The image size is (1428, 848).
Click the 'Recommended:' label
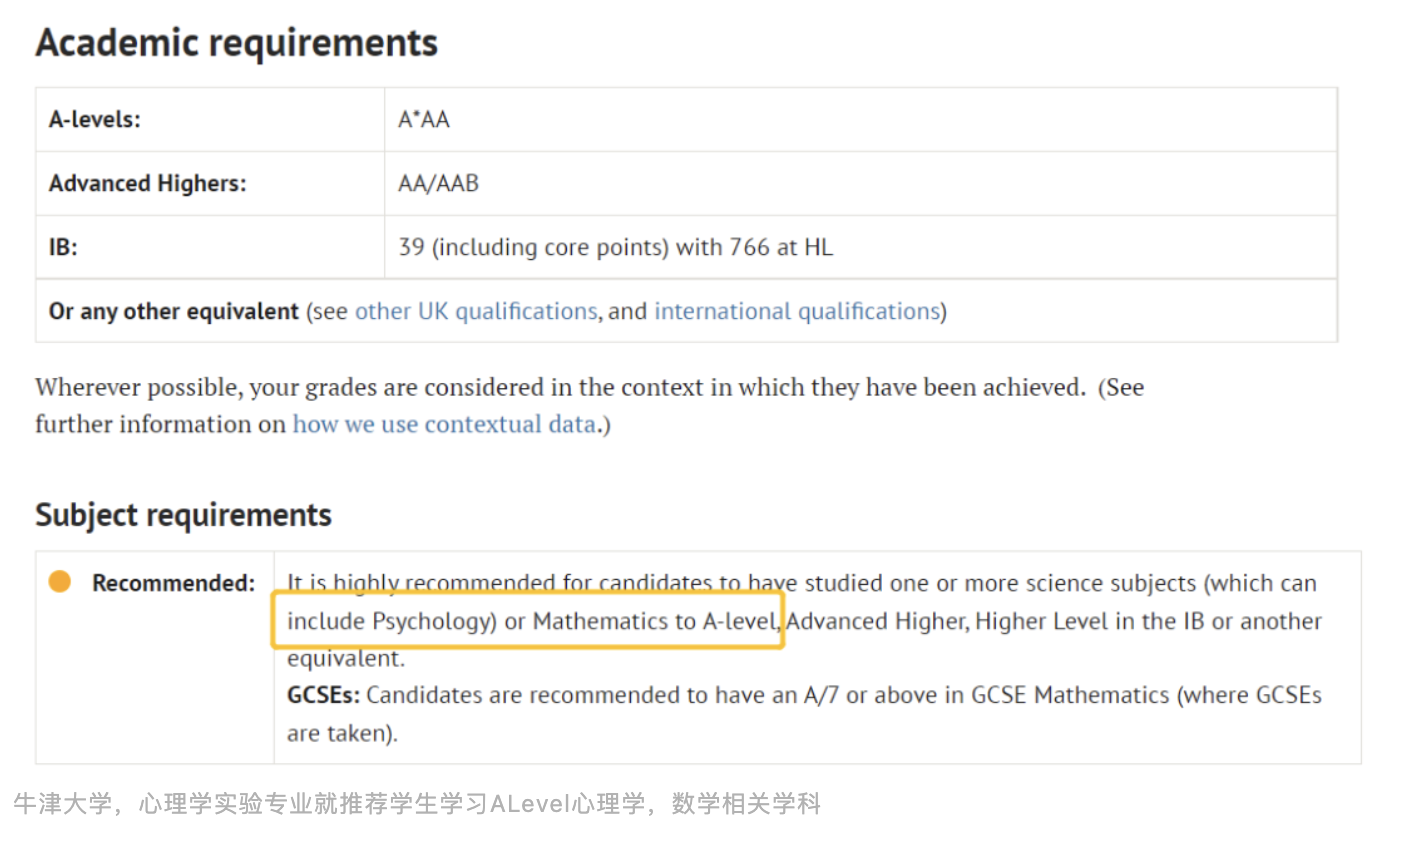[173, 583]
